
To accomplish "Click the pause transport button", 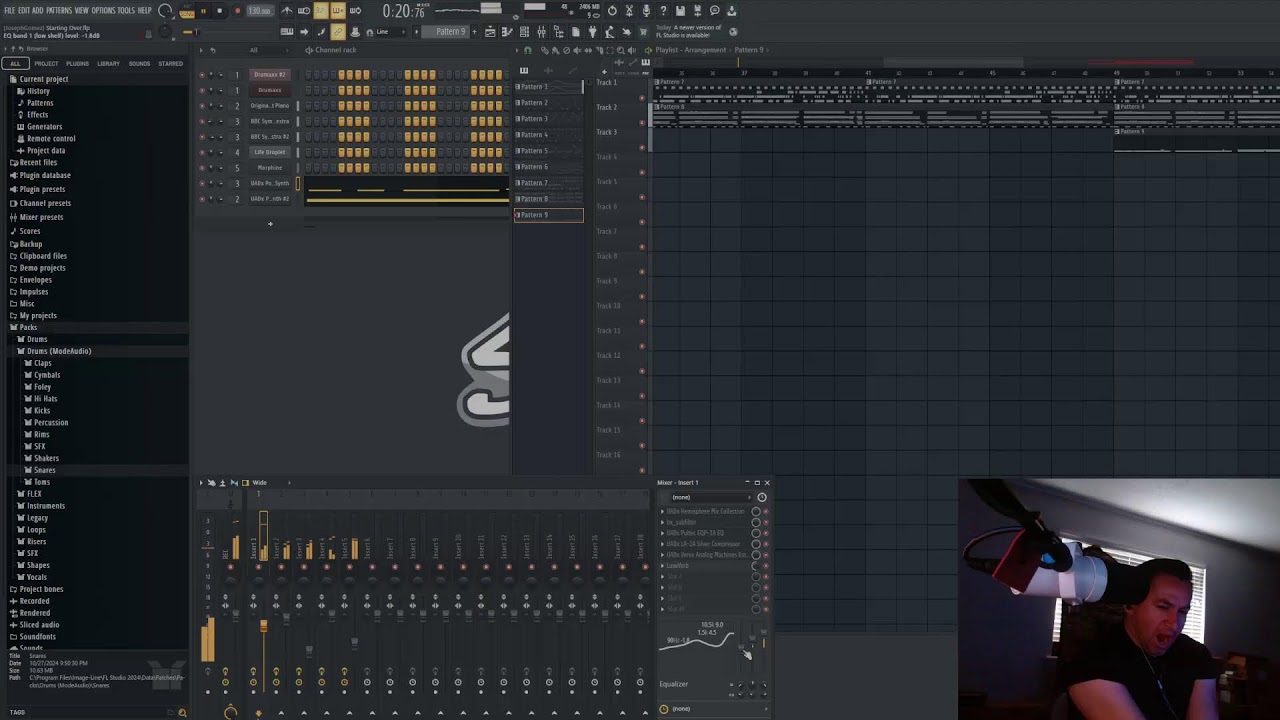I will [203, 11].
